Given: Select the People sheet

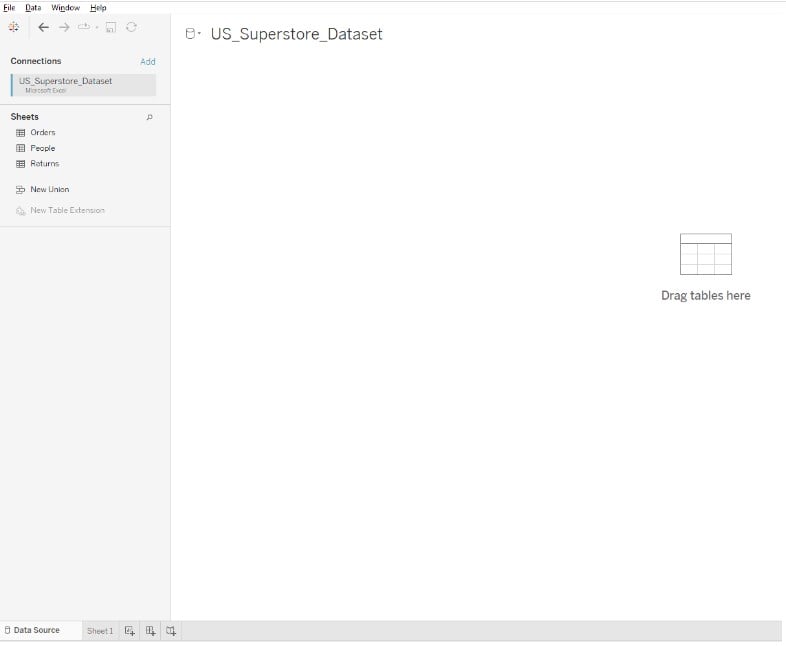Looking at the screenshot, I should 43,148.
